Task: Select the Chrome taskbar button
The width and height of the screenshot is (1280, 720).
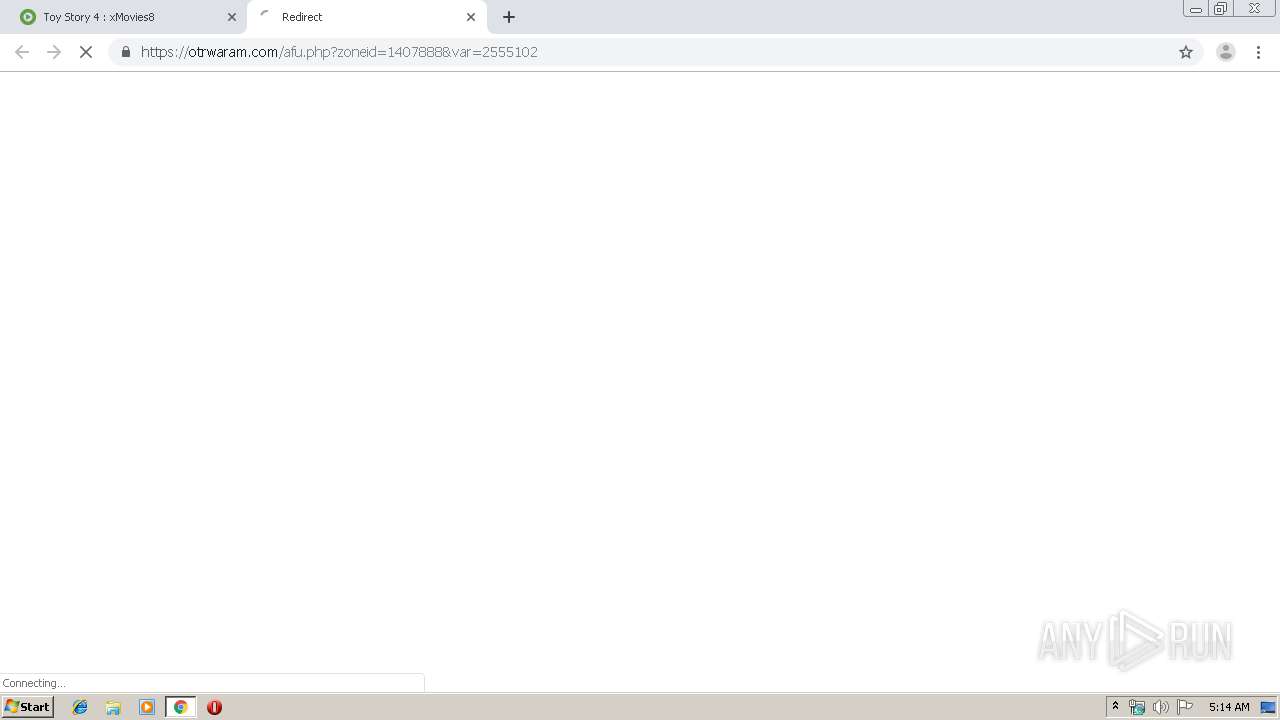Action: click(180, 707)
